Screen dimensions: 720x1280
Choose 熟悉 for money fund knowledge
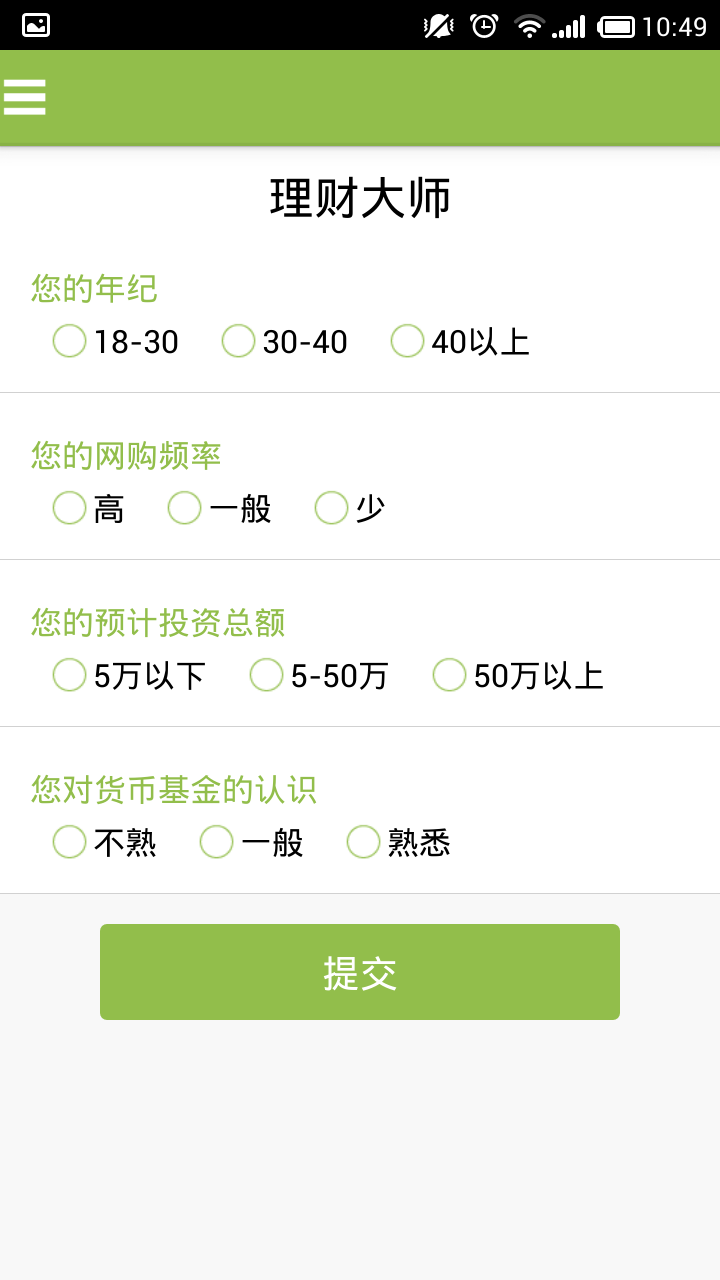click(364, 842)
